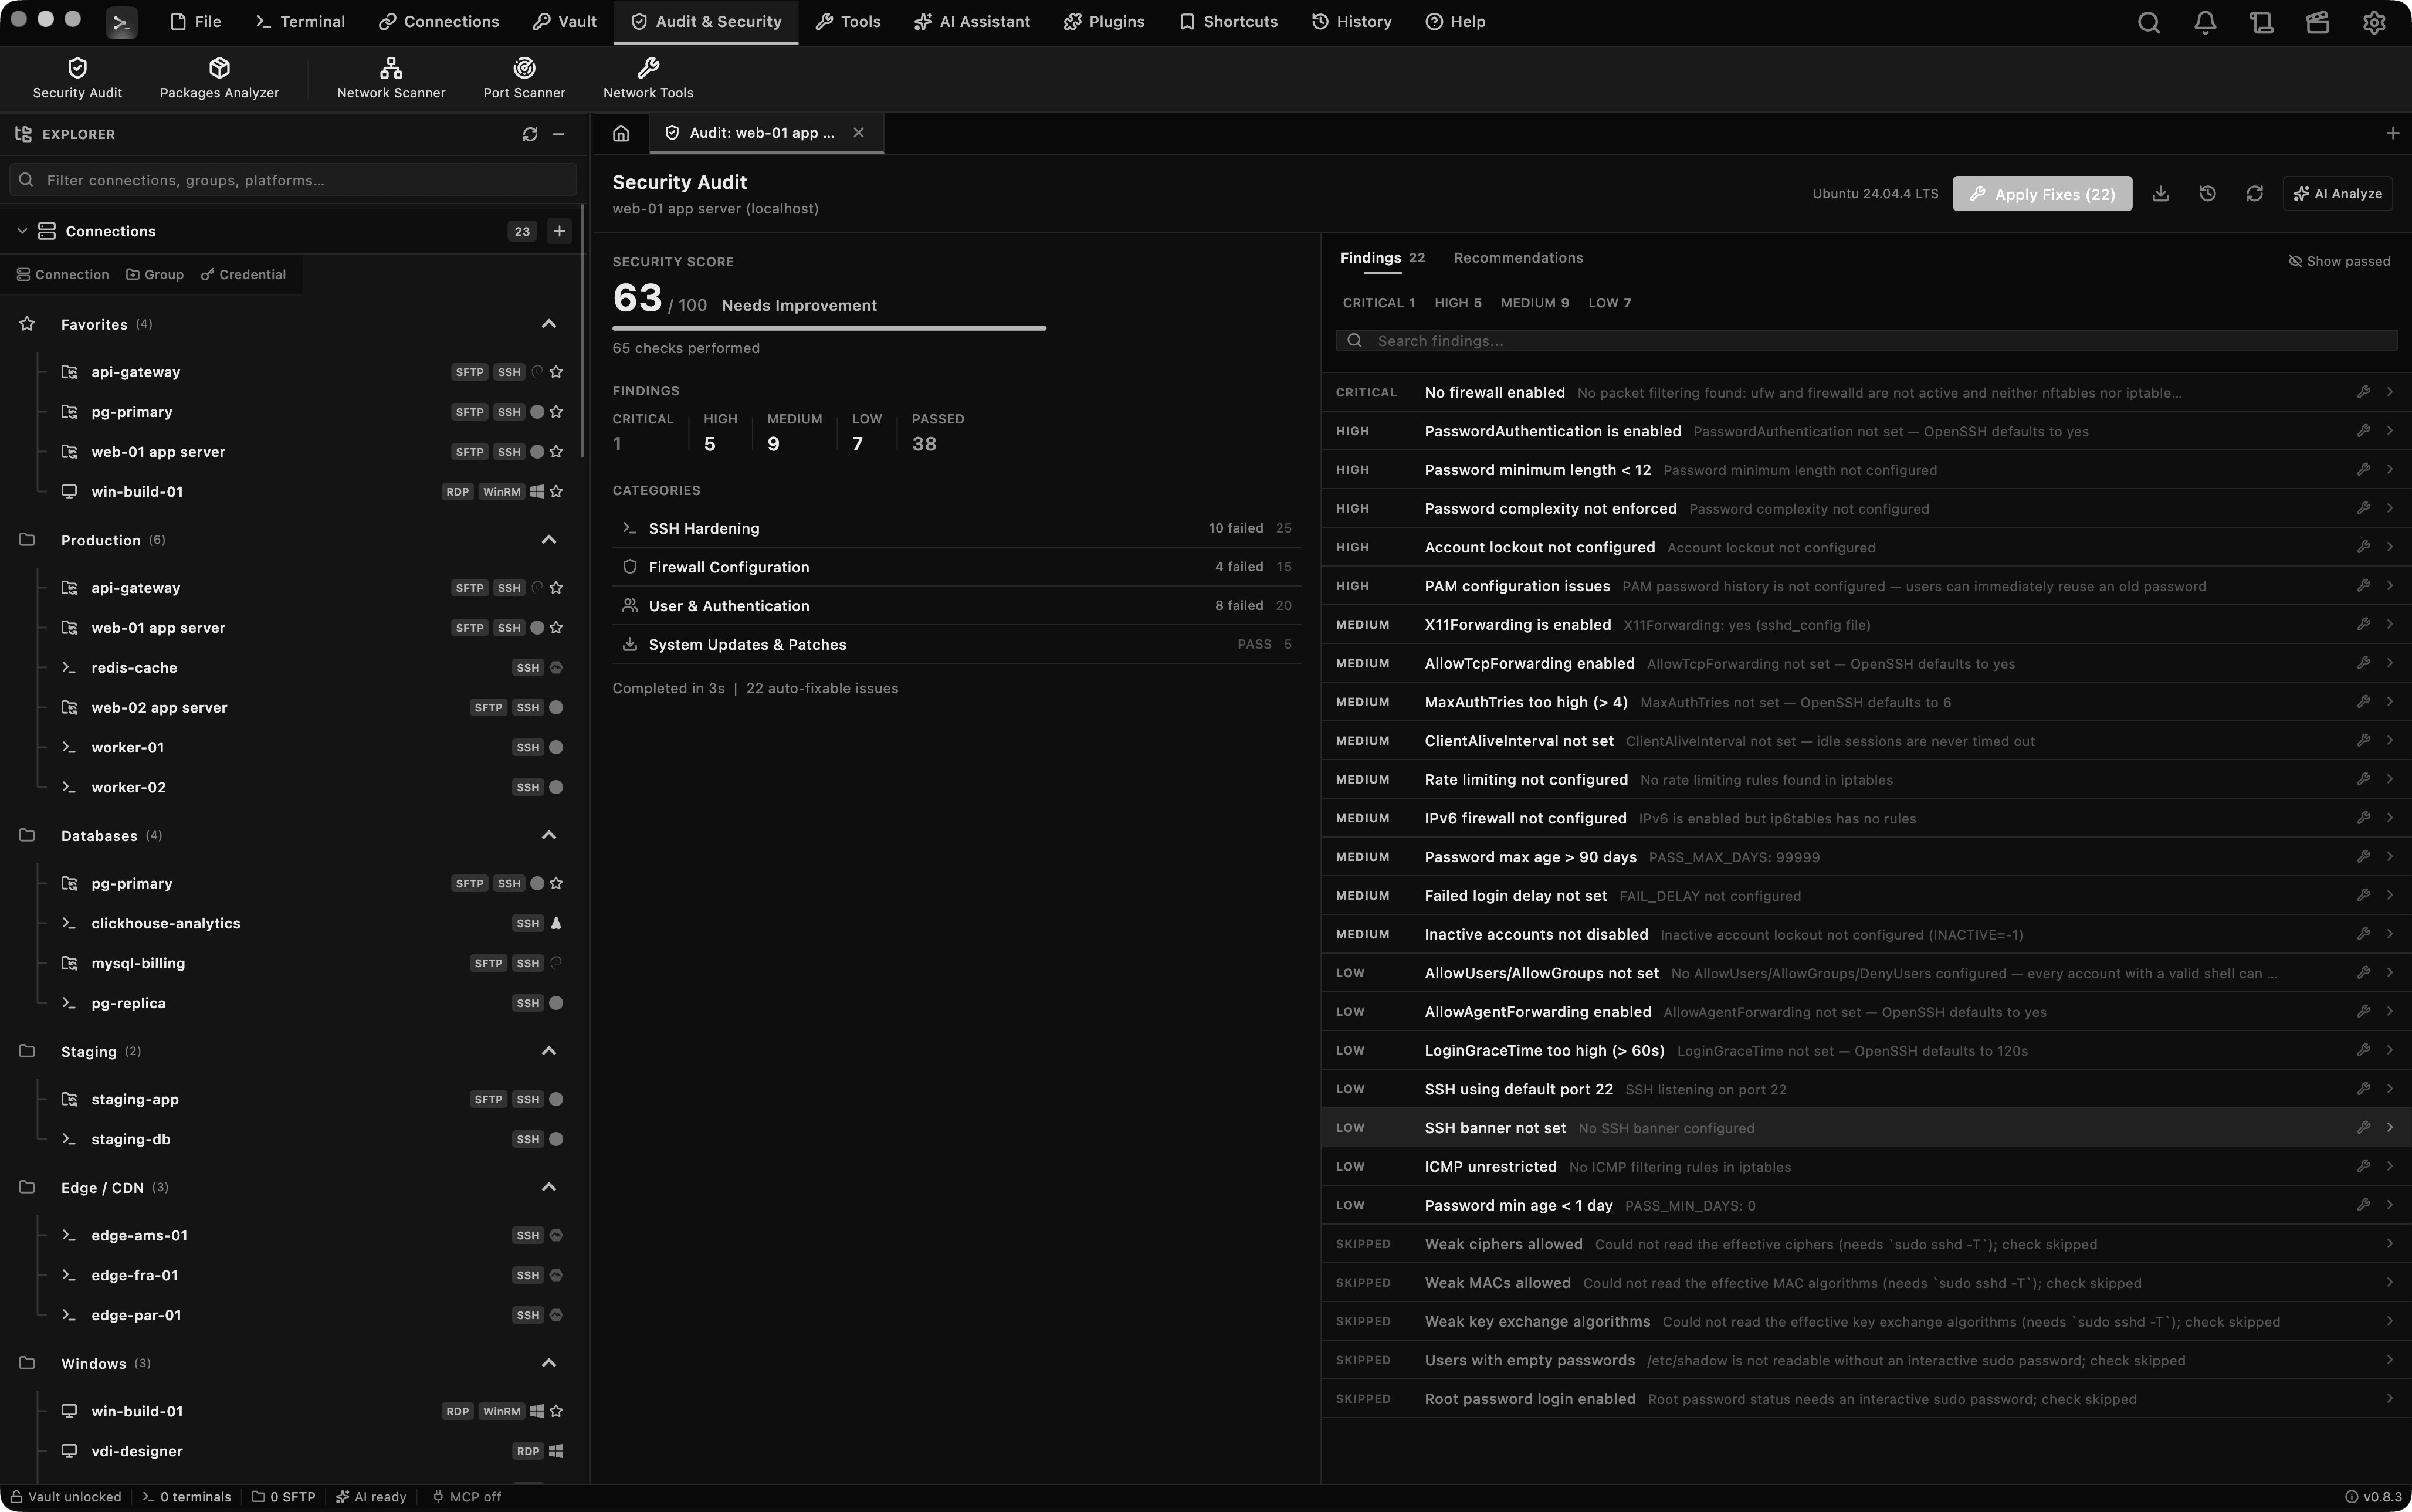Download the audit report
Image resolution: width=2412 pixels, height=1512 pixels.
point(2160,194)
